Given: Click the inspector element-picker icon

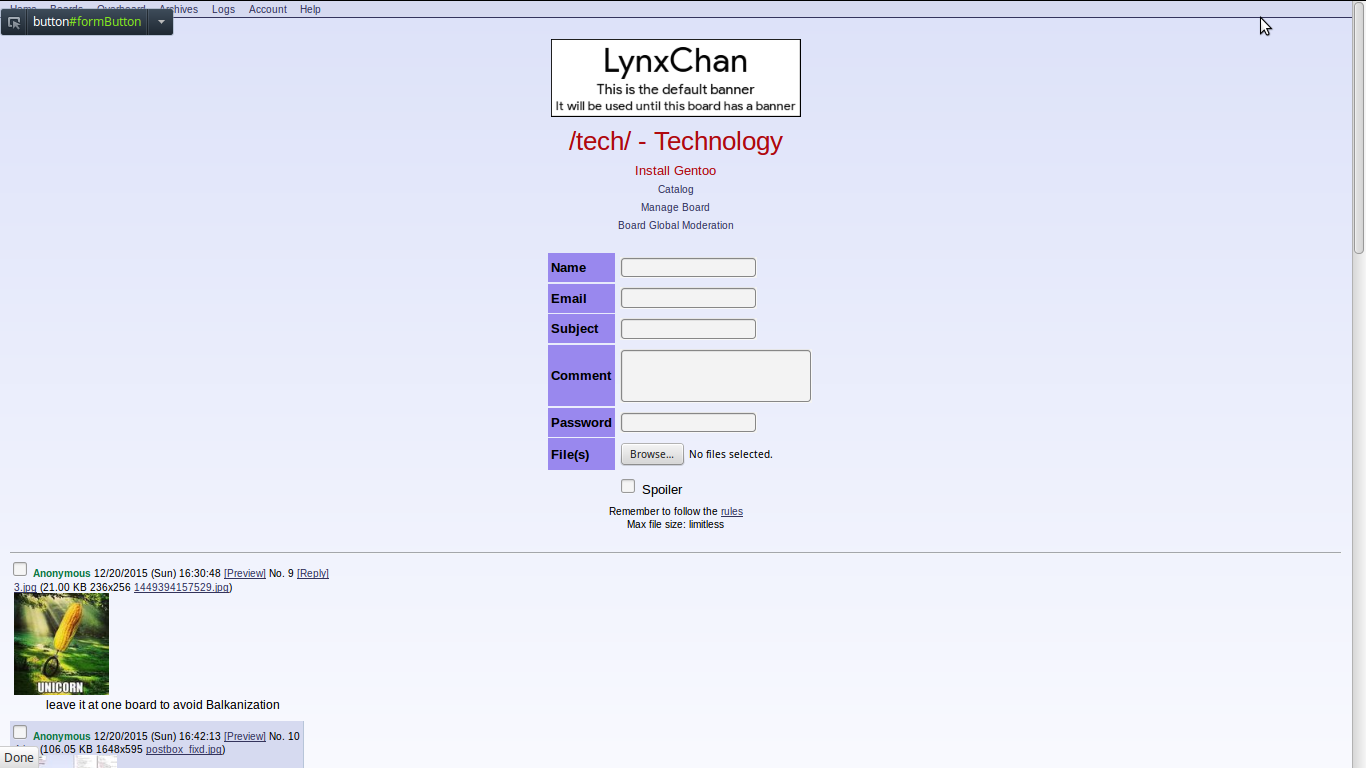Looking at the screenshot, I should click(14, 22).
